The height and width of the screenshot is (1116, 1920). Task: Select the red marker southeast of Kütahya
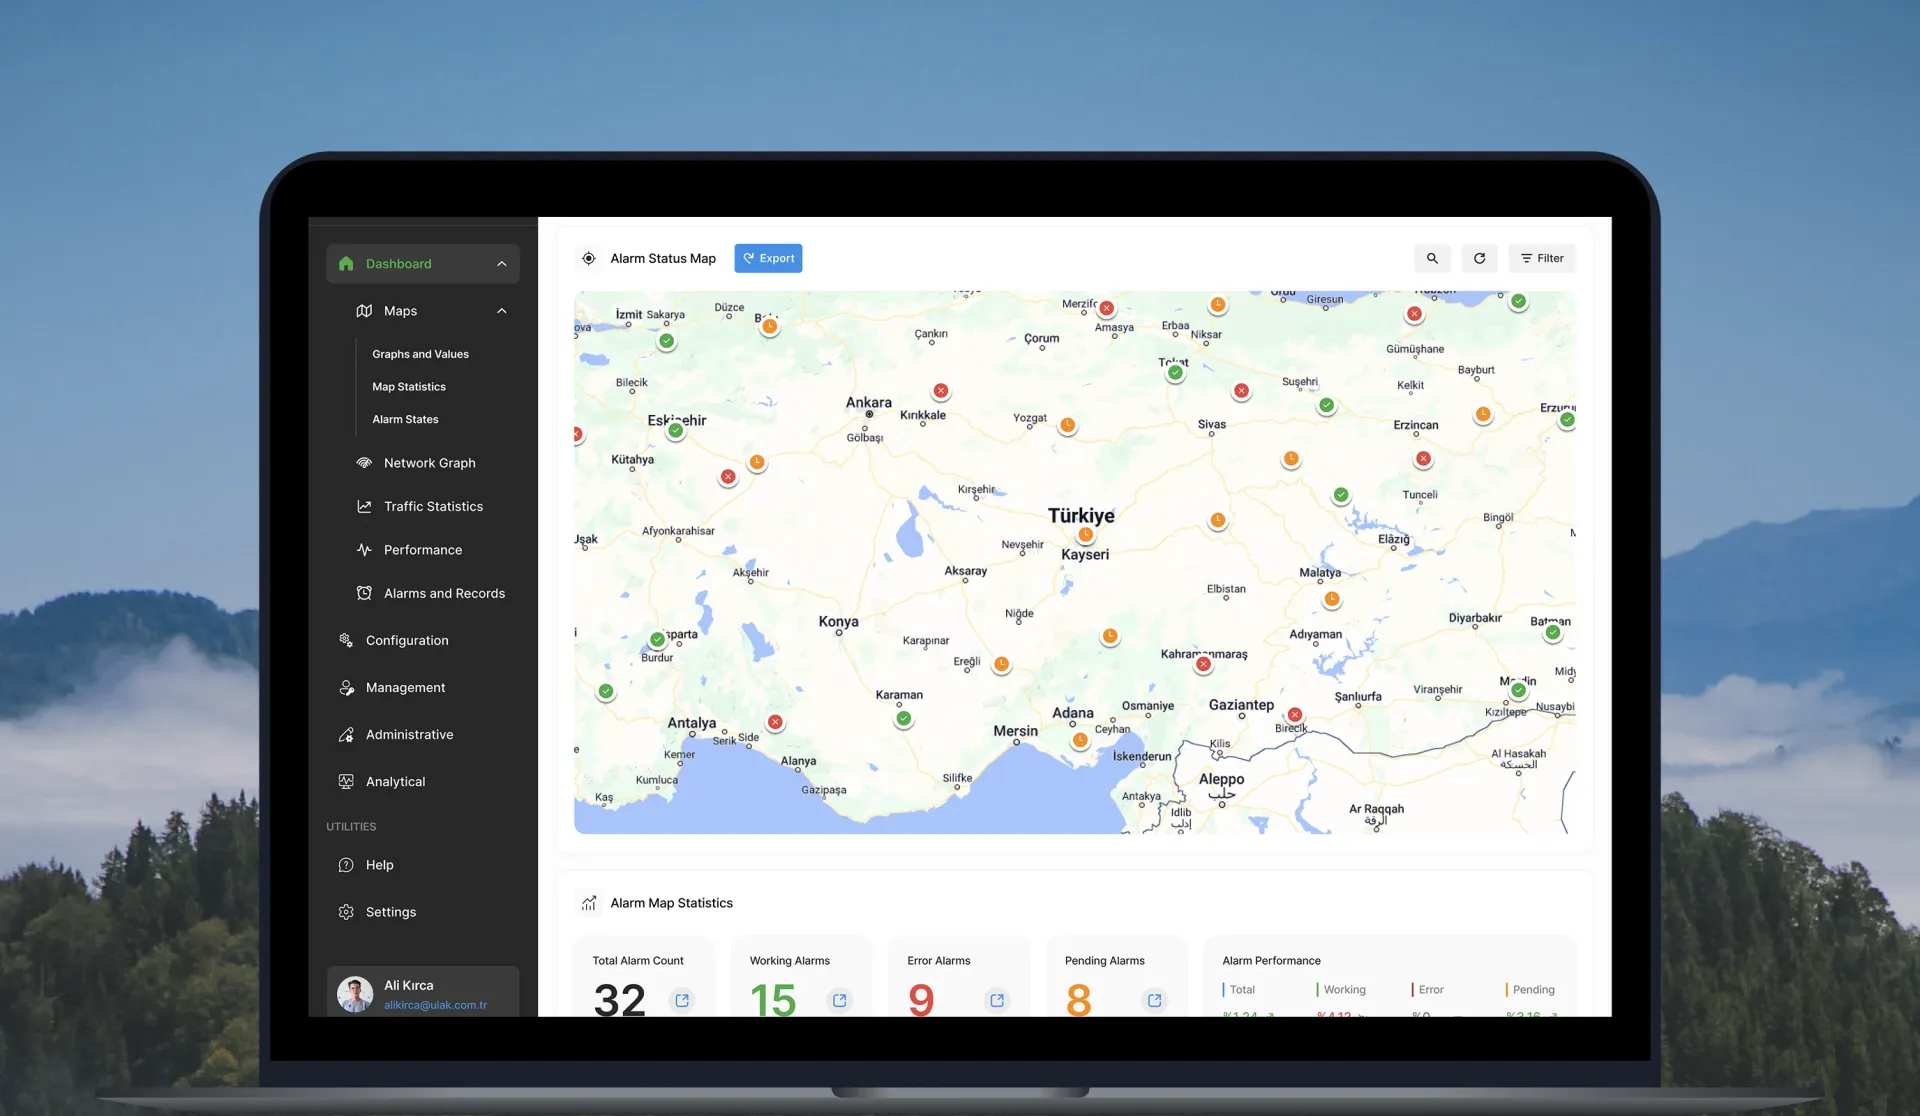coord(728,477)
